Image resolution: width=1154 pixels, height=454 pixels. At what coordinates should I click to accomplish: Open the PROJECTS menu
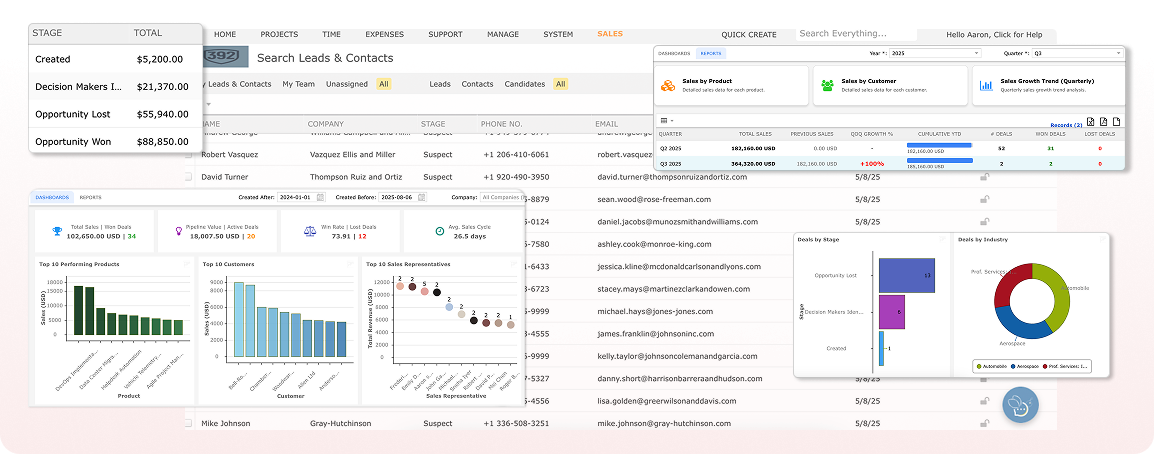coord(279,35)
